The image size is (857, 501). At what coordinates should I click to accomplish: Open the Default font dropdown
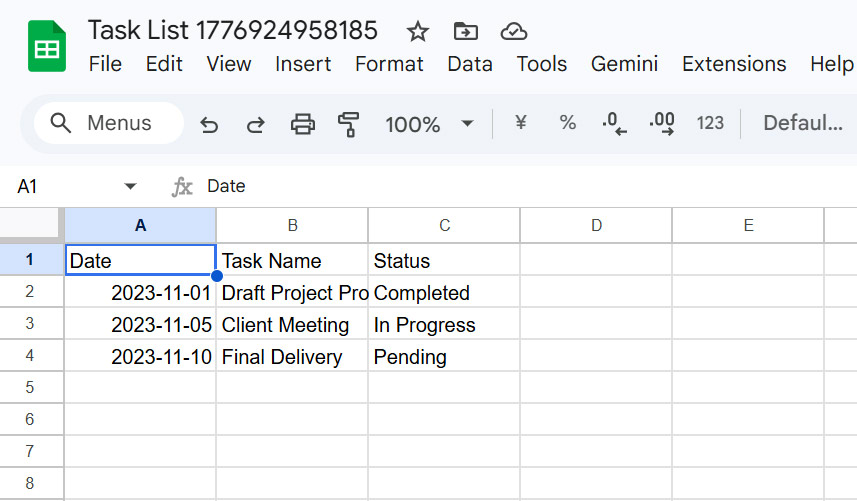click(x=802, y=123)
